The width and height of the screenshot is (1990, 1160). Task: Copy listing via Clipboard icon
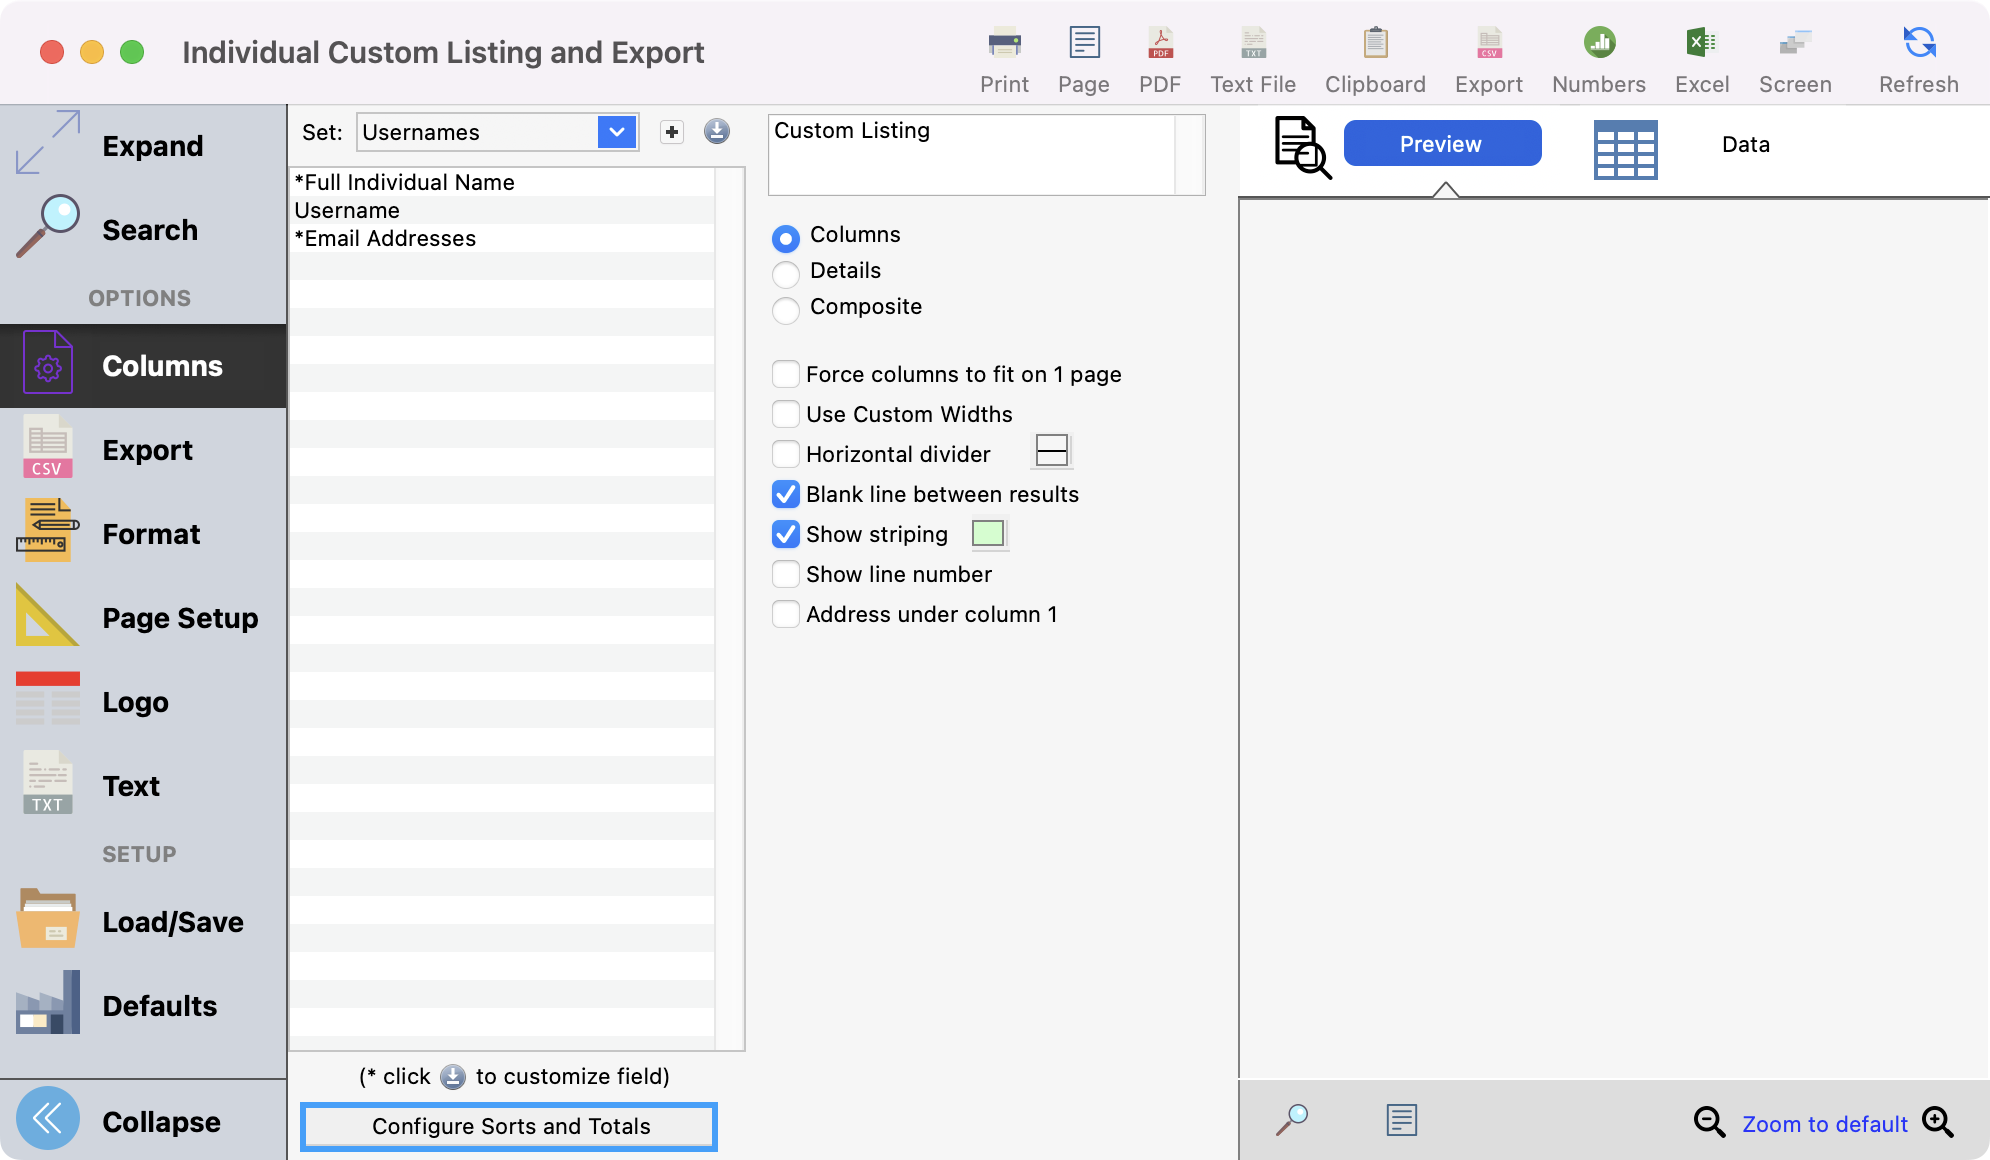tap(1375, 44)
